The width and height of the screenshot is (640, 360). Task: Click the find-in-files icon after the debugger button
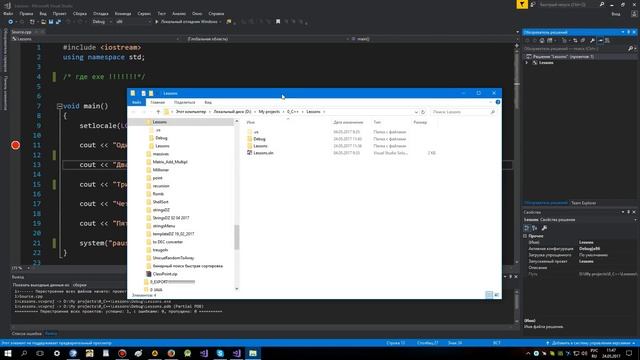click(229, 22)
